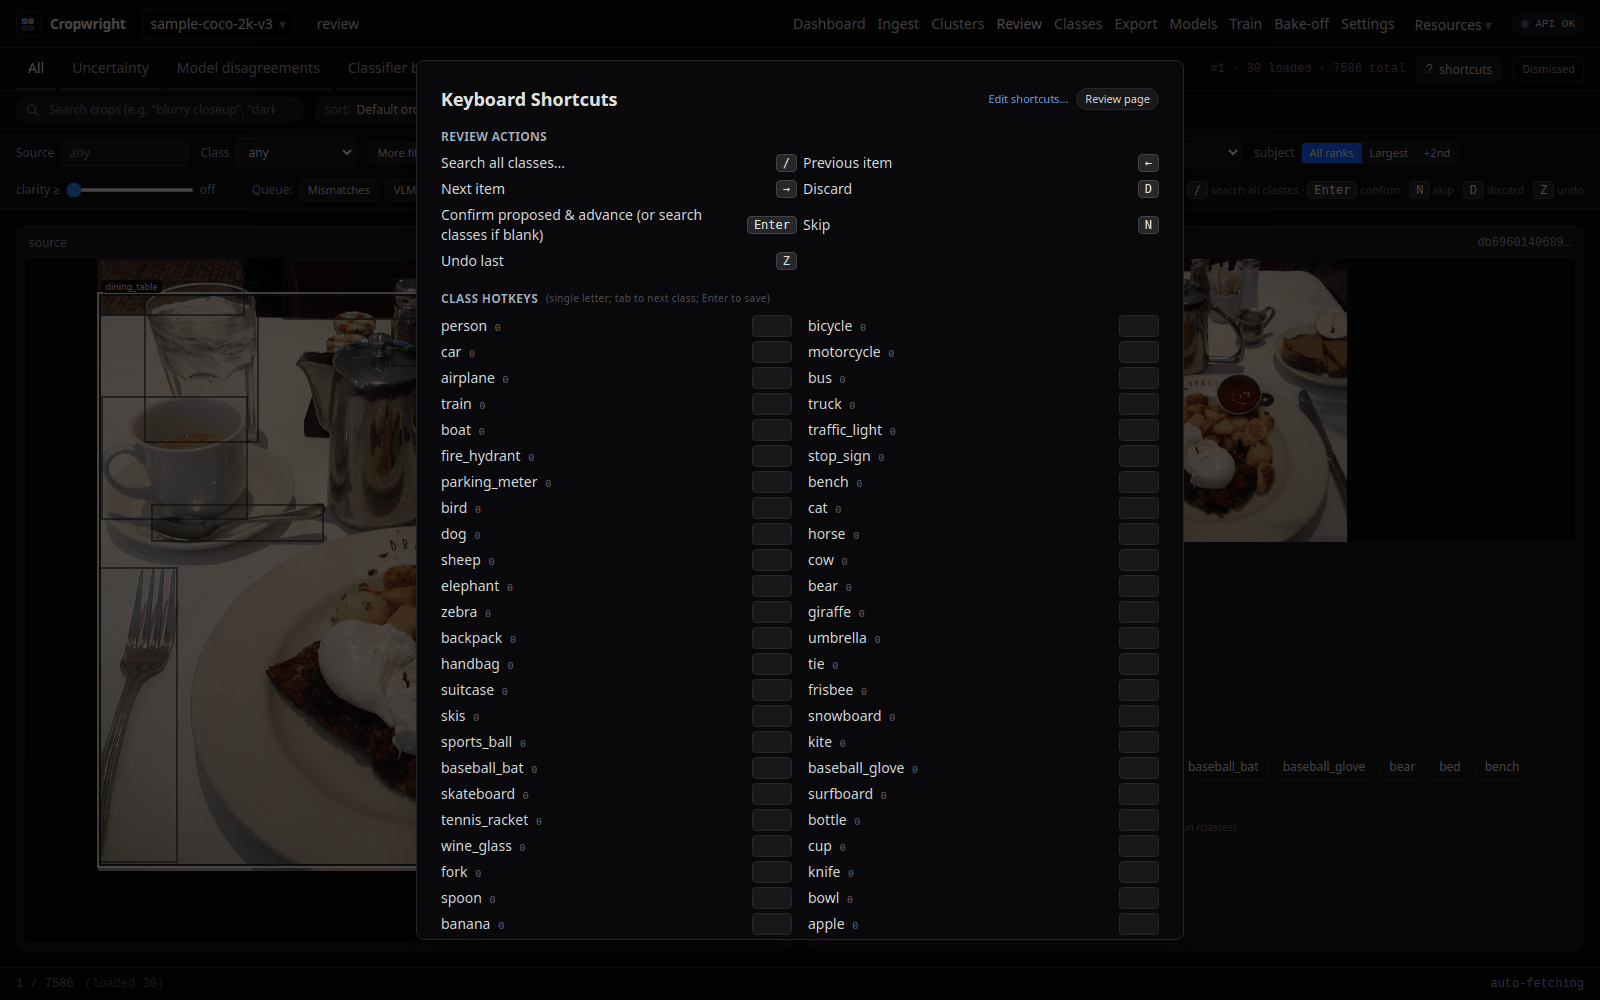Focus the hotkey field for person
Viewport: 1600px width, 1000px height.
click(772, 326)
